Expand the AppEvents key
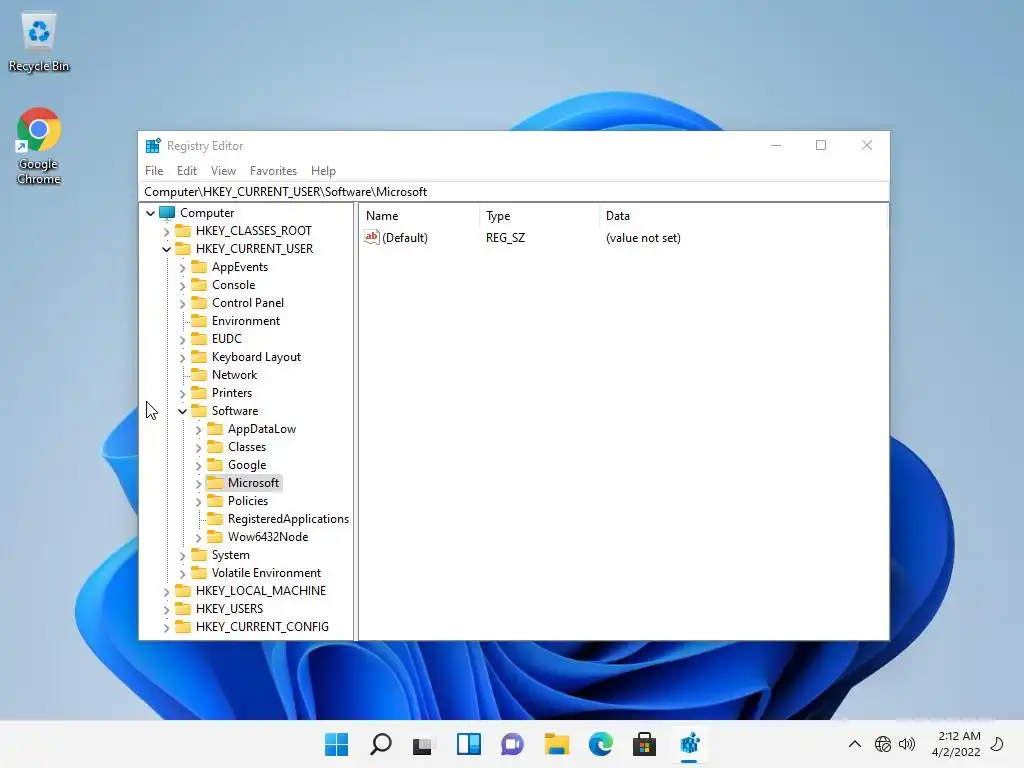This screenshot has width=1024, height=768. (x=183, y=267)
